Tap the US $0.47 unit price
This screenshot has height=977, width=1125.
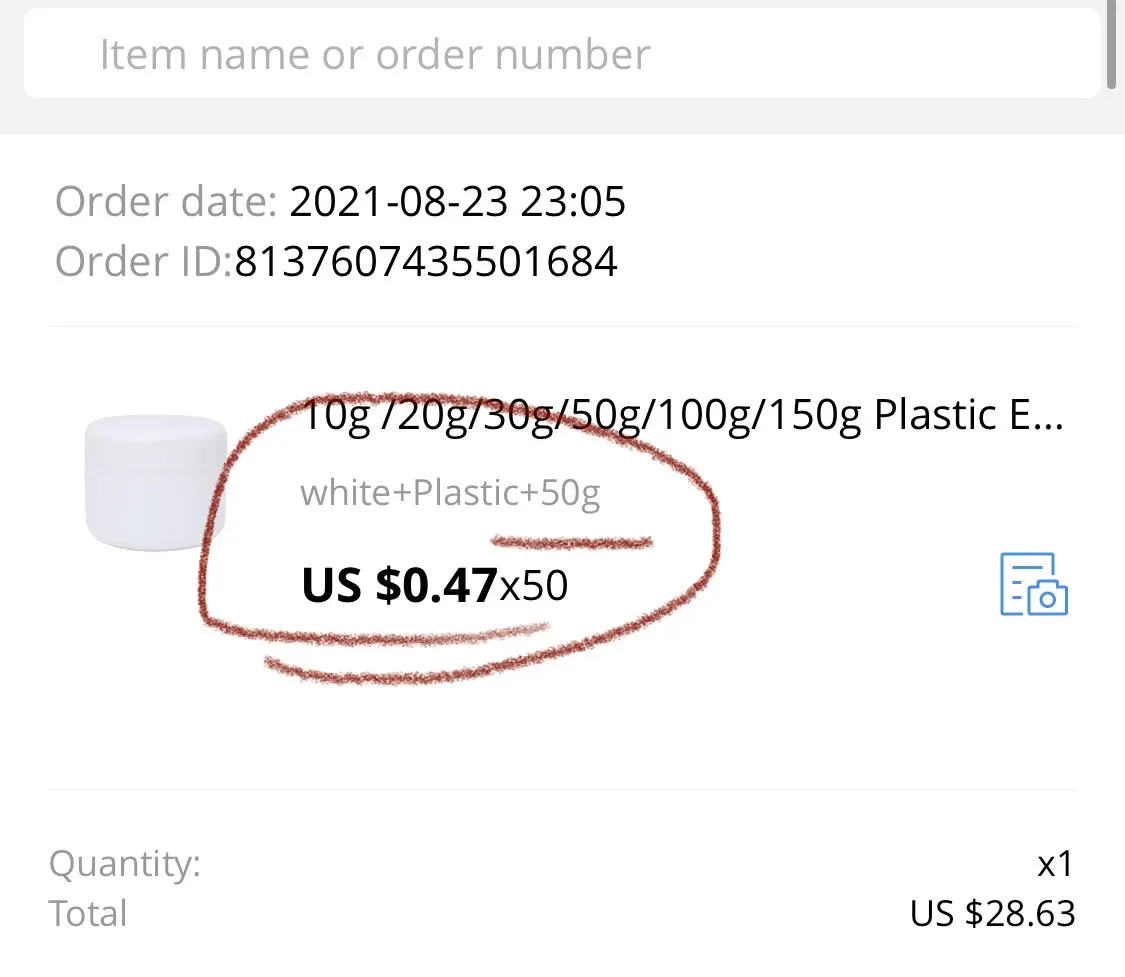point(399,586)
